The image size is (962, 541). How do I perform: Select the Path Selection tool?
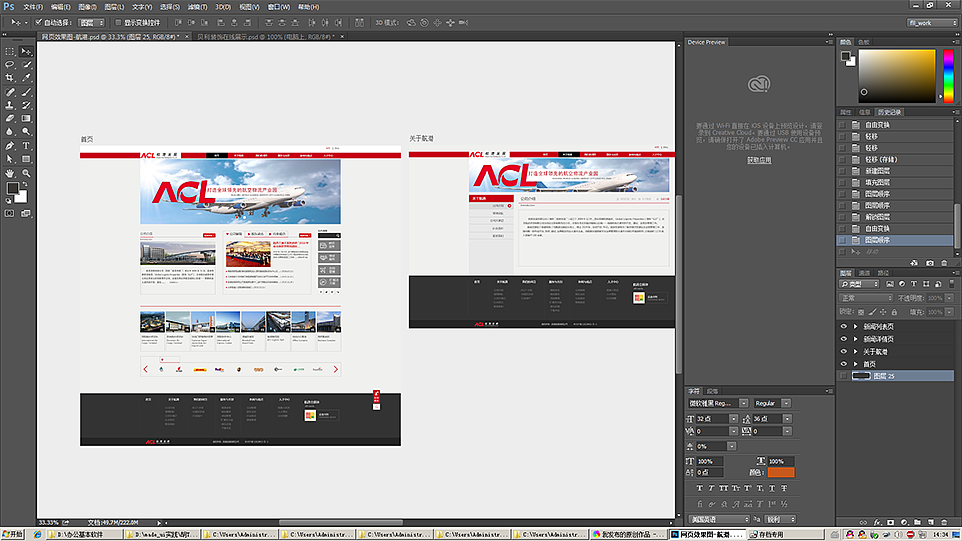(10, 159)
